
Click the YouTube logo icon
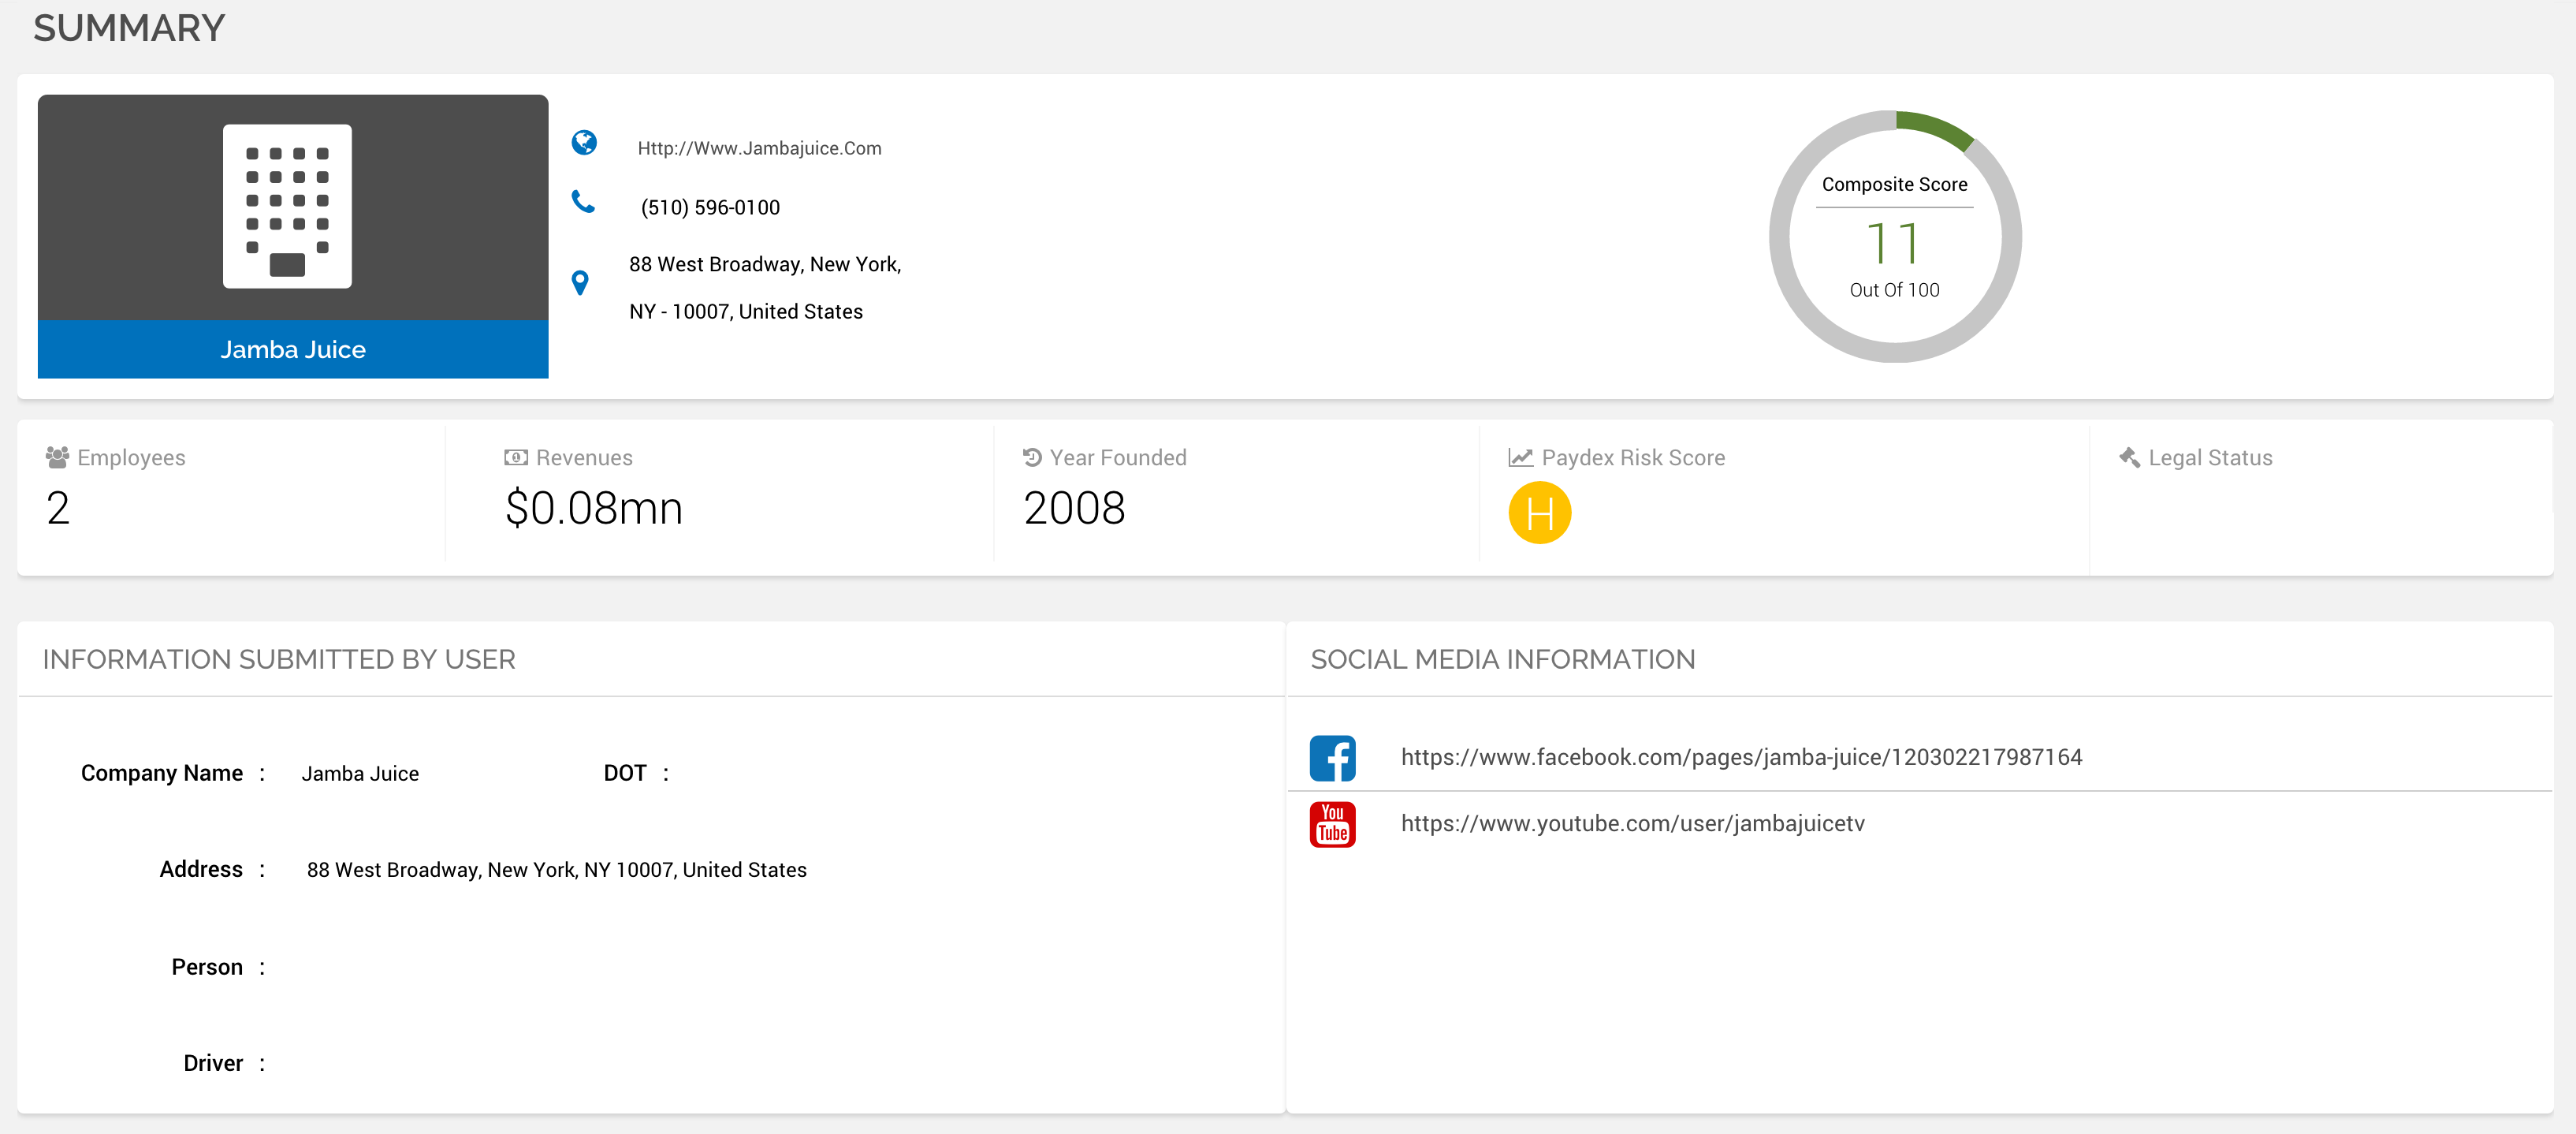tap(1332, 824)
